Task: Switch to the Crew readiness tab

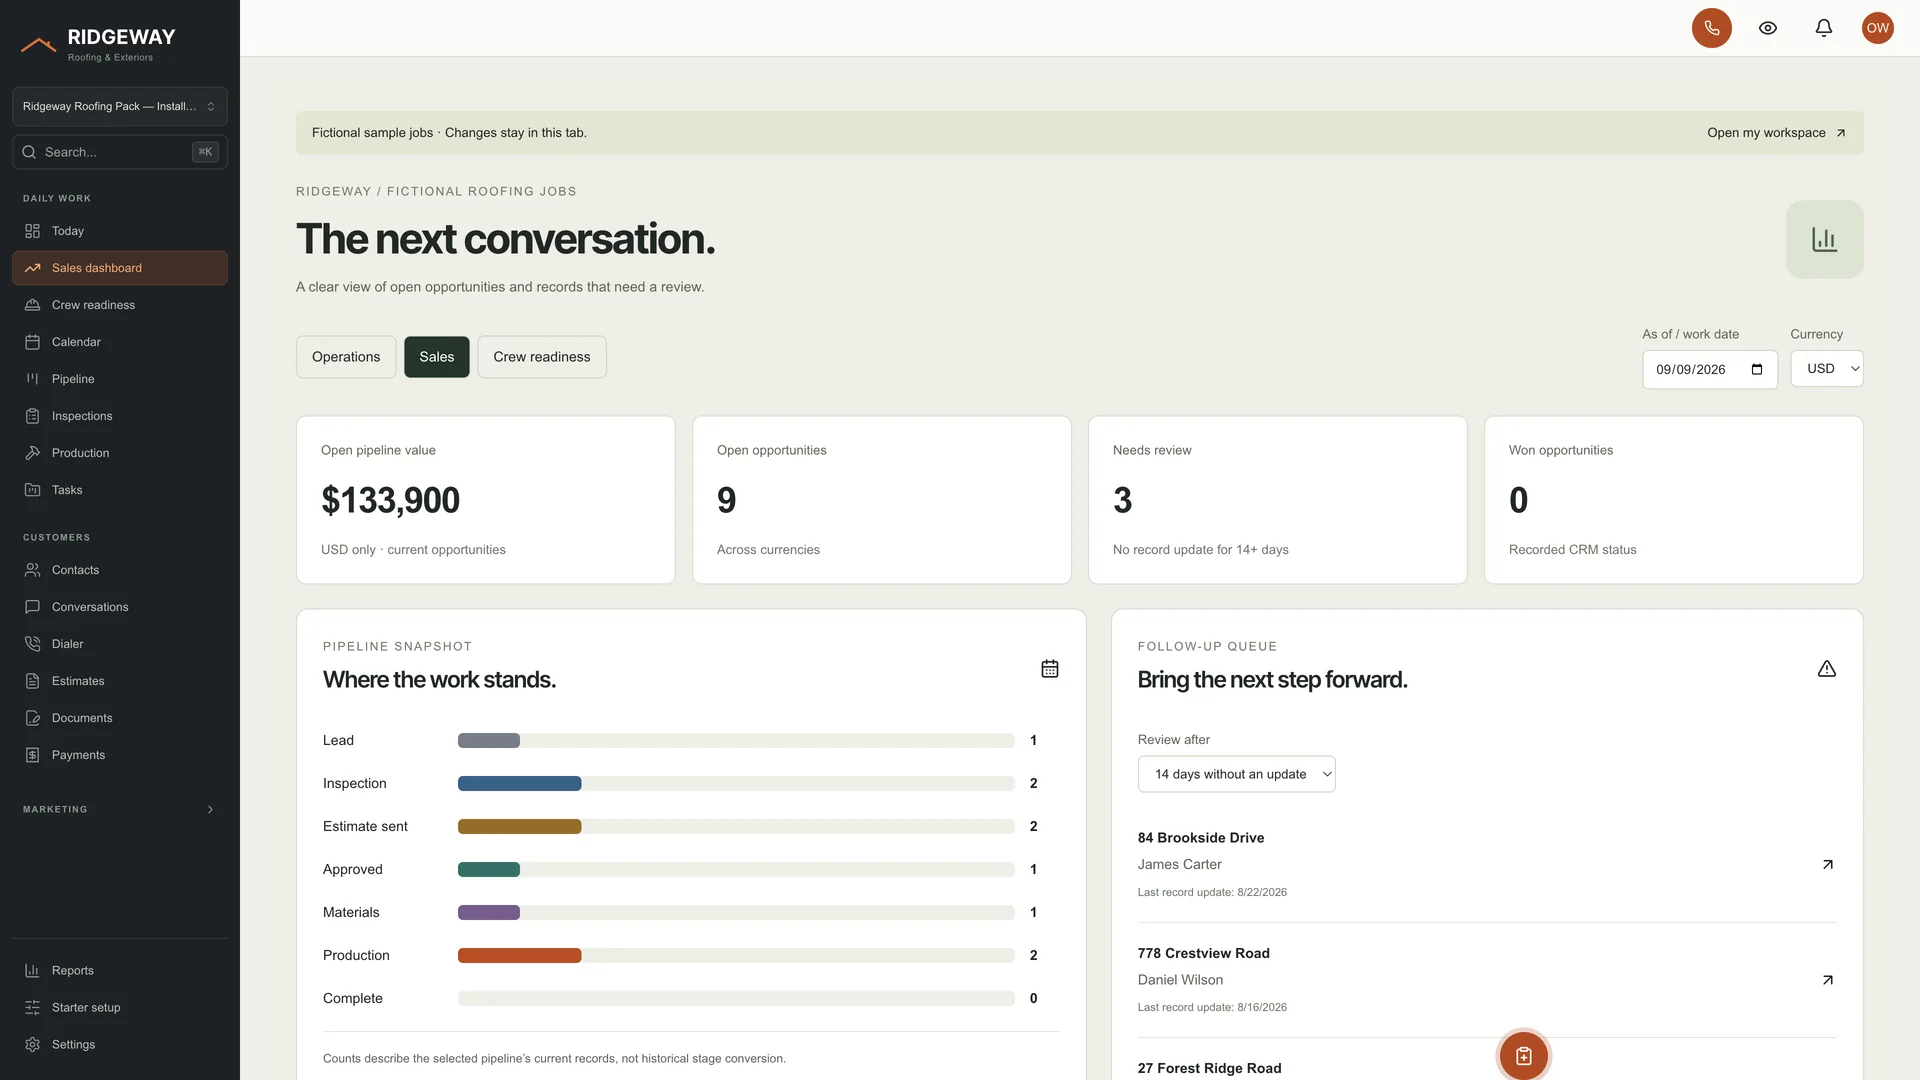Action: [x=542, y=357]
